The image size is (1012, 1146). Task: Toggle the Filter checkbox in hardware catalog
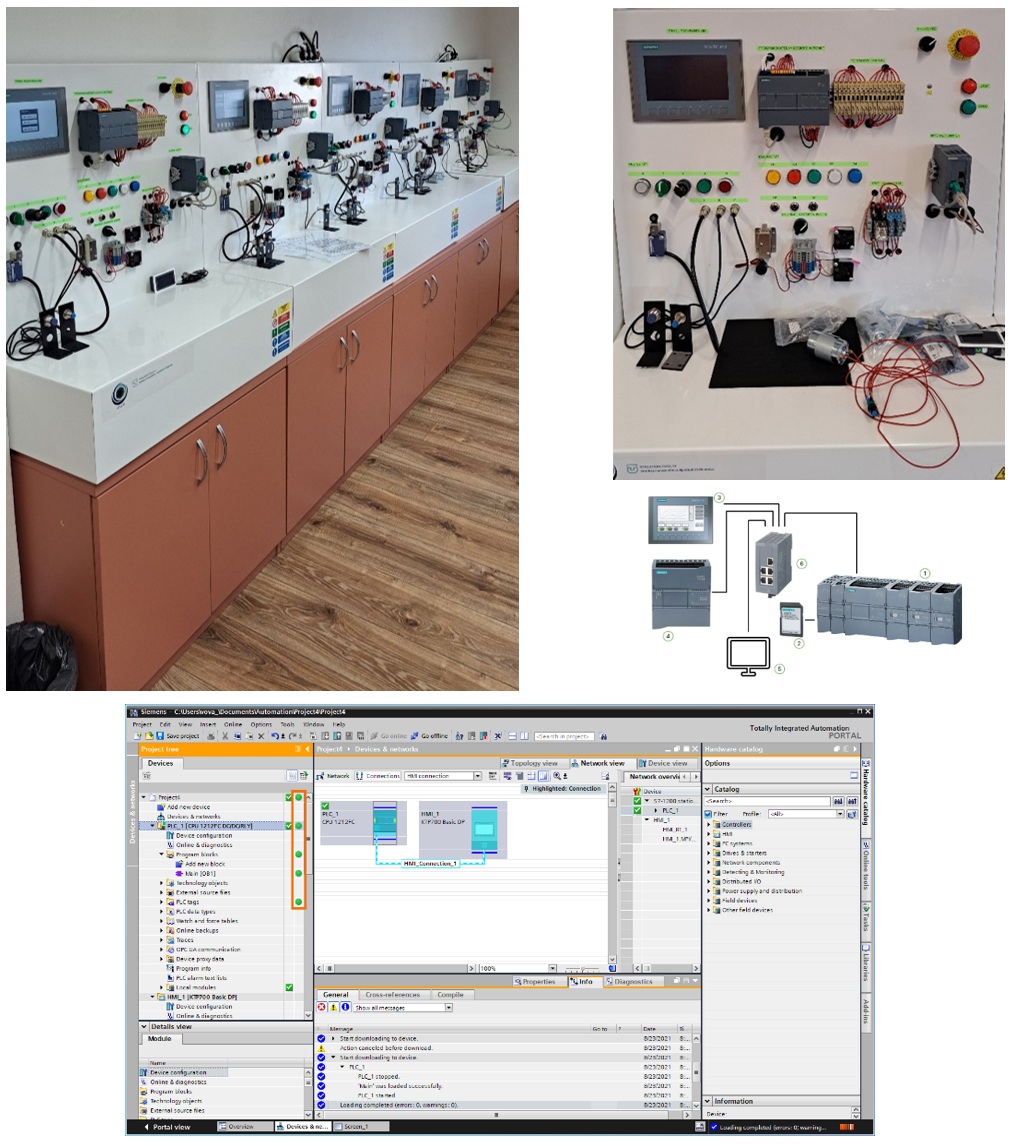tap(709, 814)
